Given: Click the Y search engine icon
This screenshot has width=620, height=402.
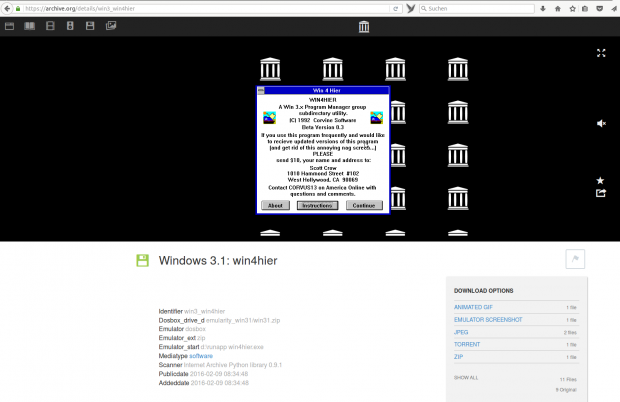Looking at the screenshot, I should 411,8.
